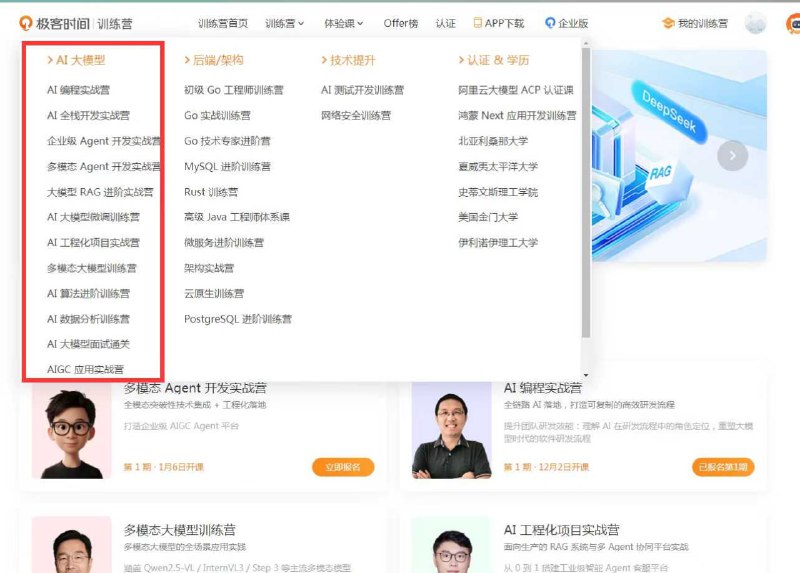Open 云原生训练营
Viewport: 800px width, 573px height.
(x=214, y=294)
